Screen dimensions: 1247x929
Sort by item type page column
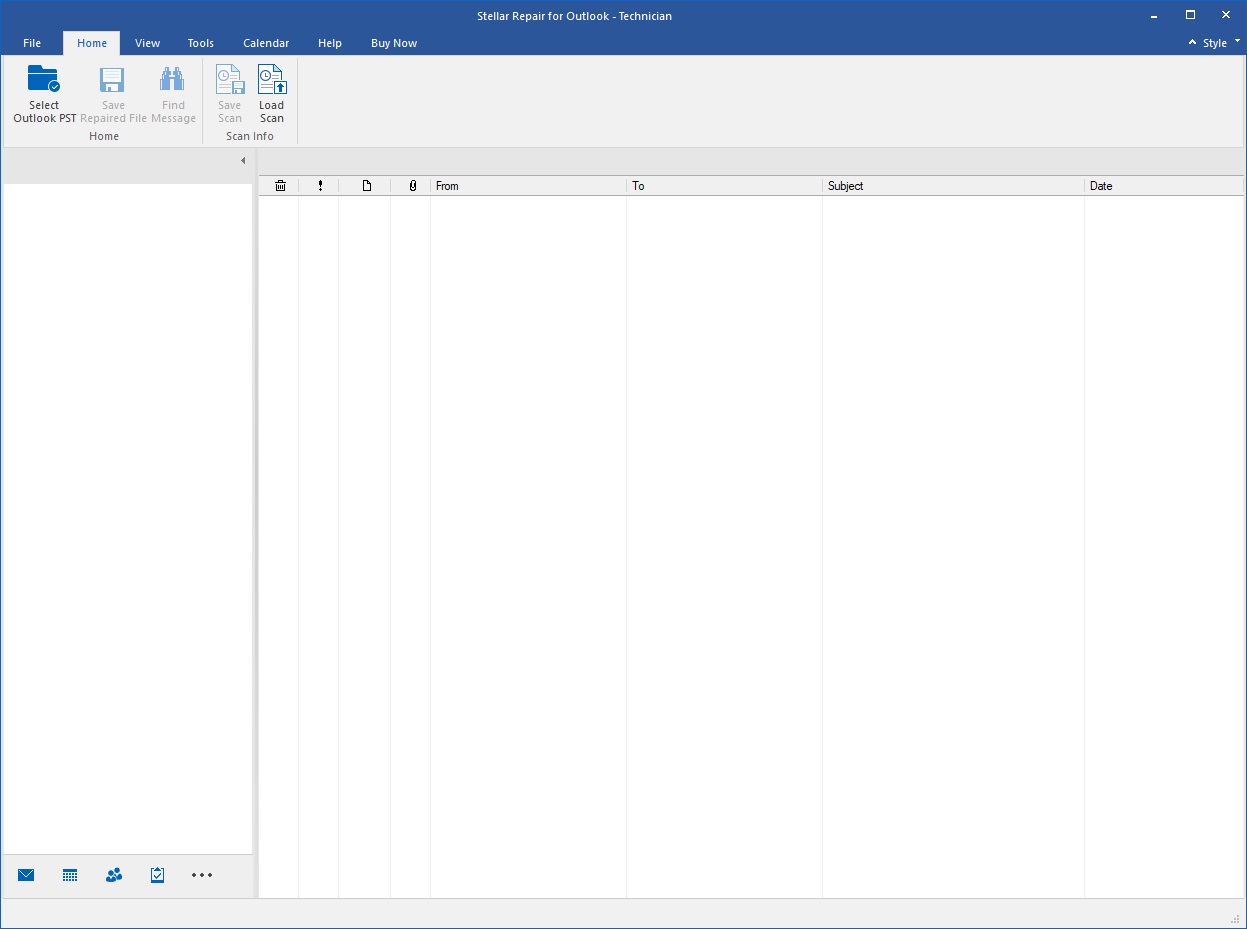tap(366, 186)
